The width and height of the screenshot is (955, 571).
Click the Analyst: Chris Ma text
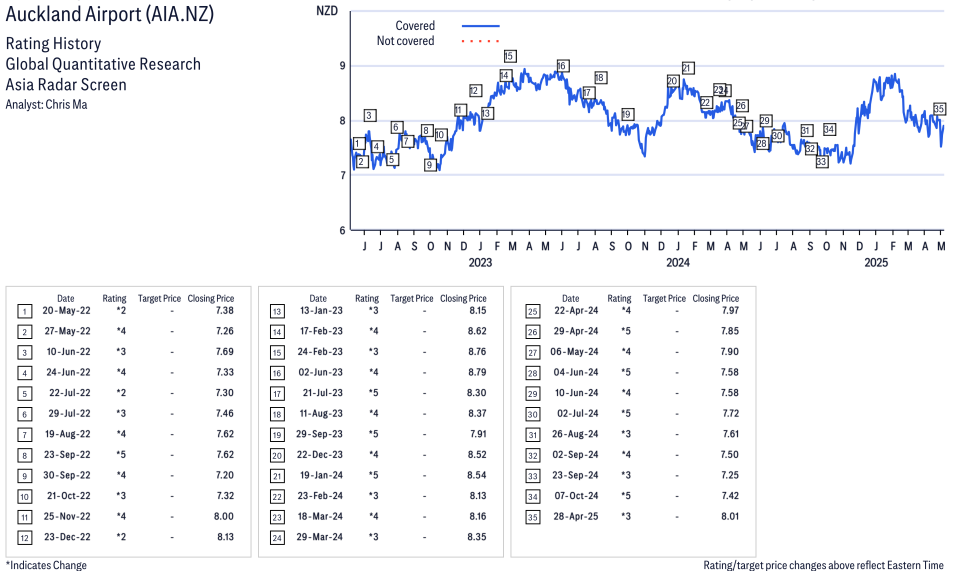click(x=46, y=105)
